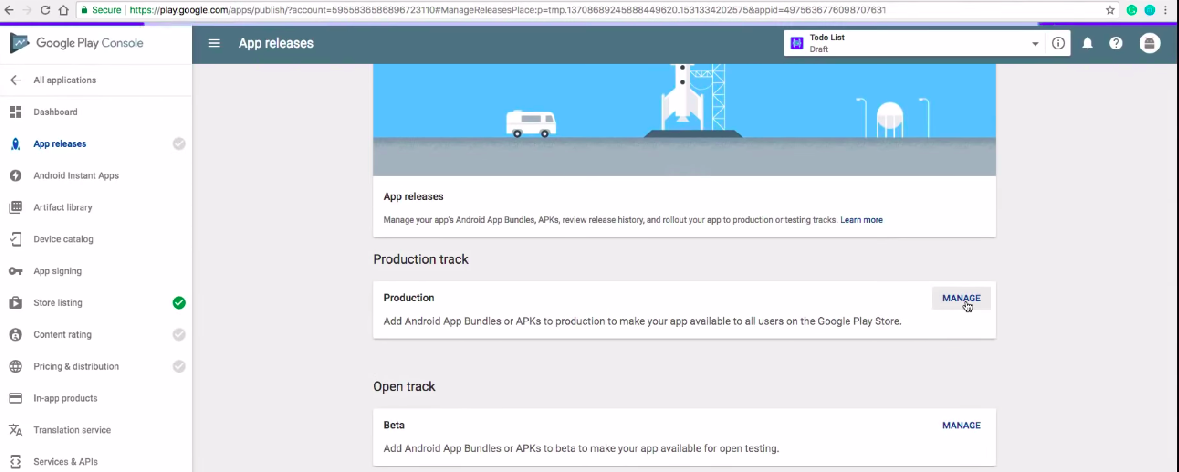Screen dimensions: 1179x472
Task: Open the help question mark icon
Action: (x=1116, y=44)
